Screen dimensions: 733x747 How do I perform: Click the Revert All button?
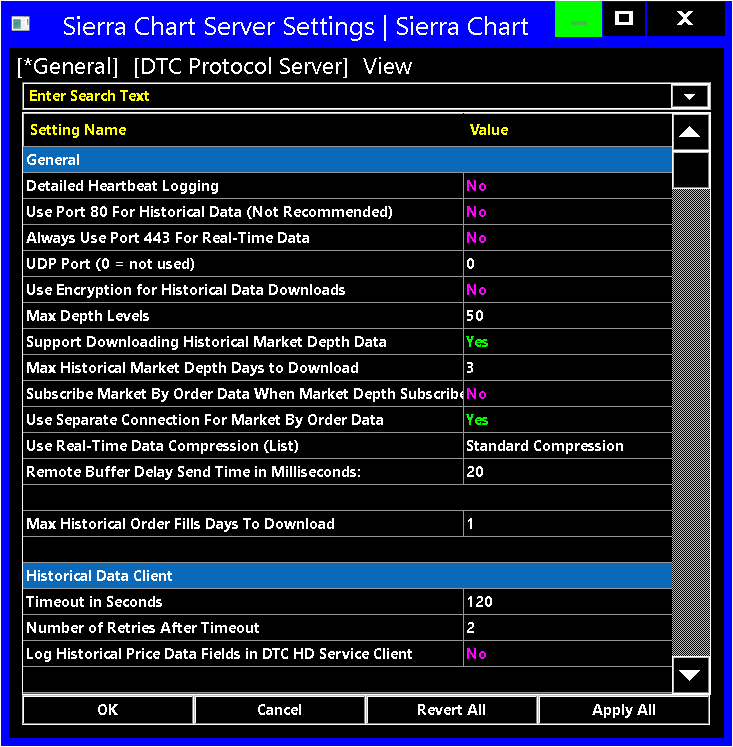pyautogui.click(x=452, y=710)
